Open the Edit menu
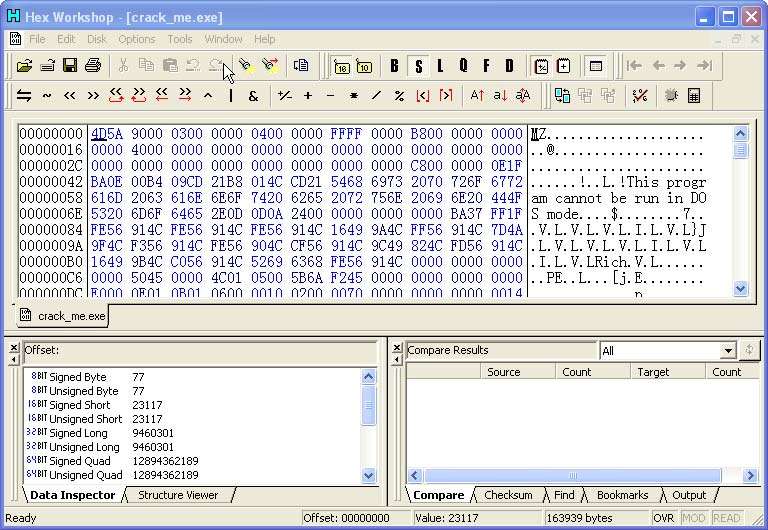768x530 pixels. click(x=66, y=39)
